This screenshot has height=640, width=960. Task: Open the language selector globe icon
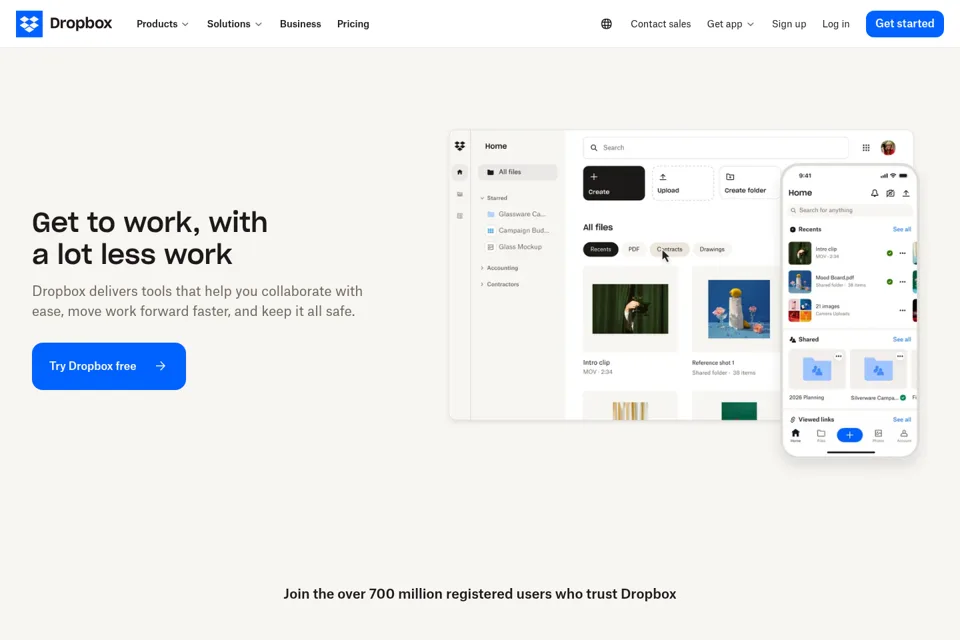[606, 24]
